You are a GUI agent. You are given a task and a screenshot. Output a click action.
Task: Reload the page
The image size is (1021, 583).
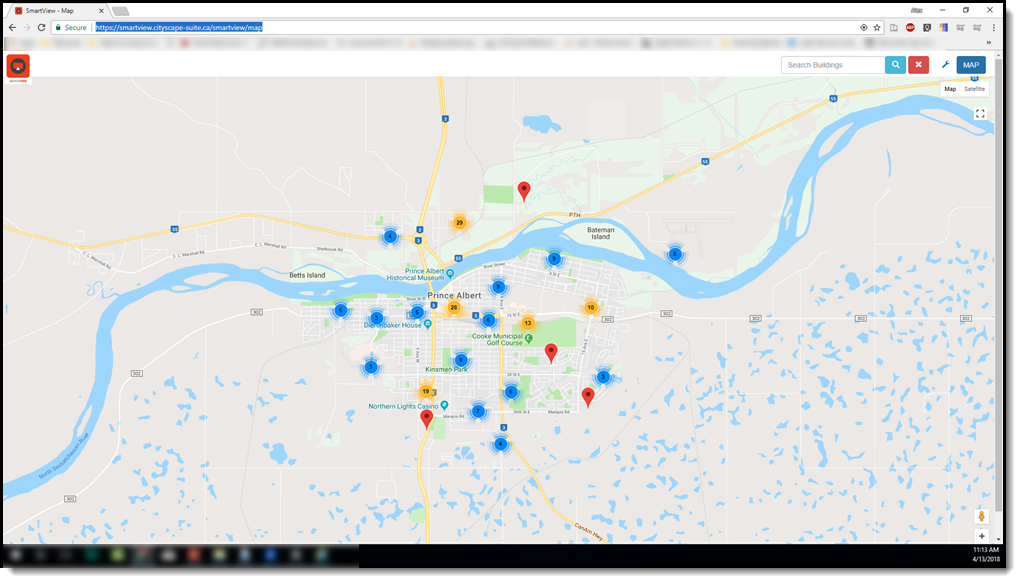pyautogui.click(x=41, y=27)
